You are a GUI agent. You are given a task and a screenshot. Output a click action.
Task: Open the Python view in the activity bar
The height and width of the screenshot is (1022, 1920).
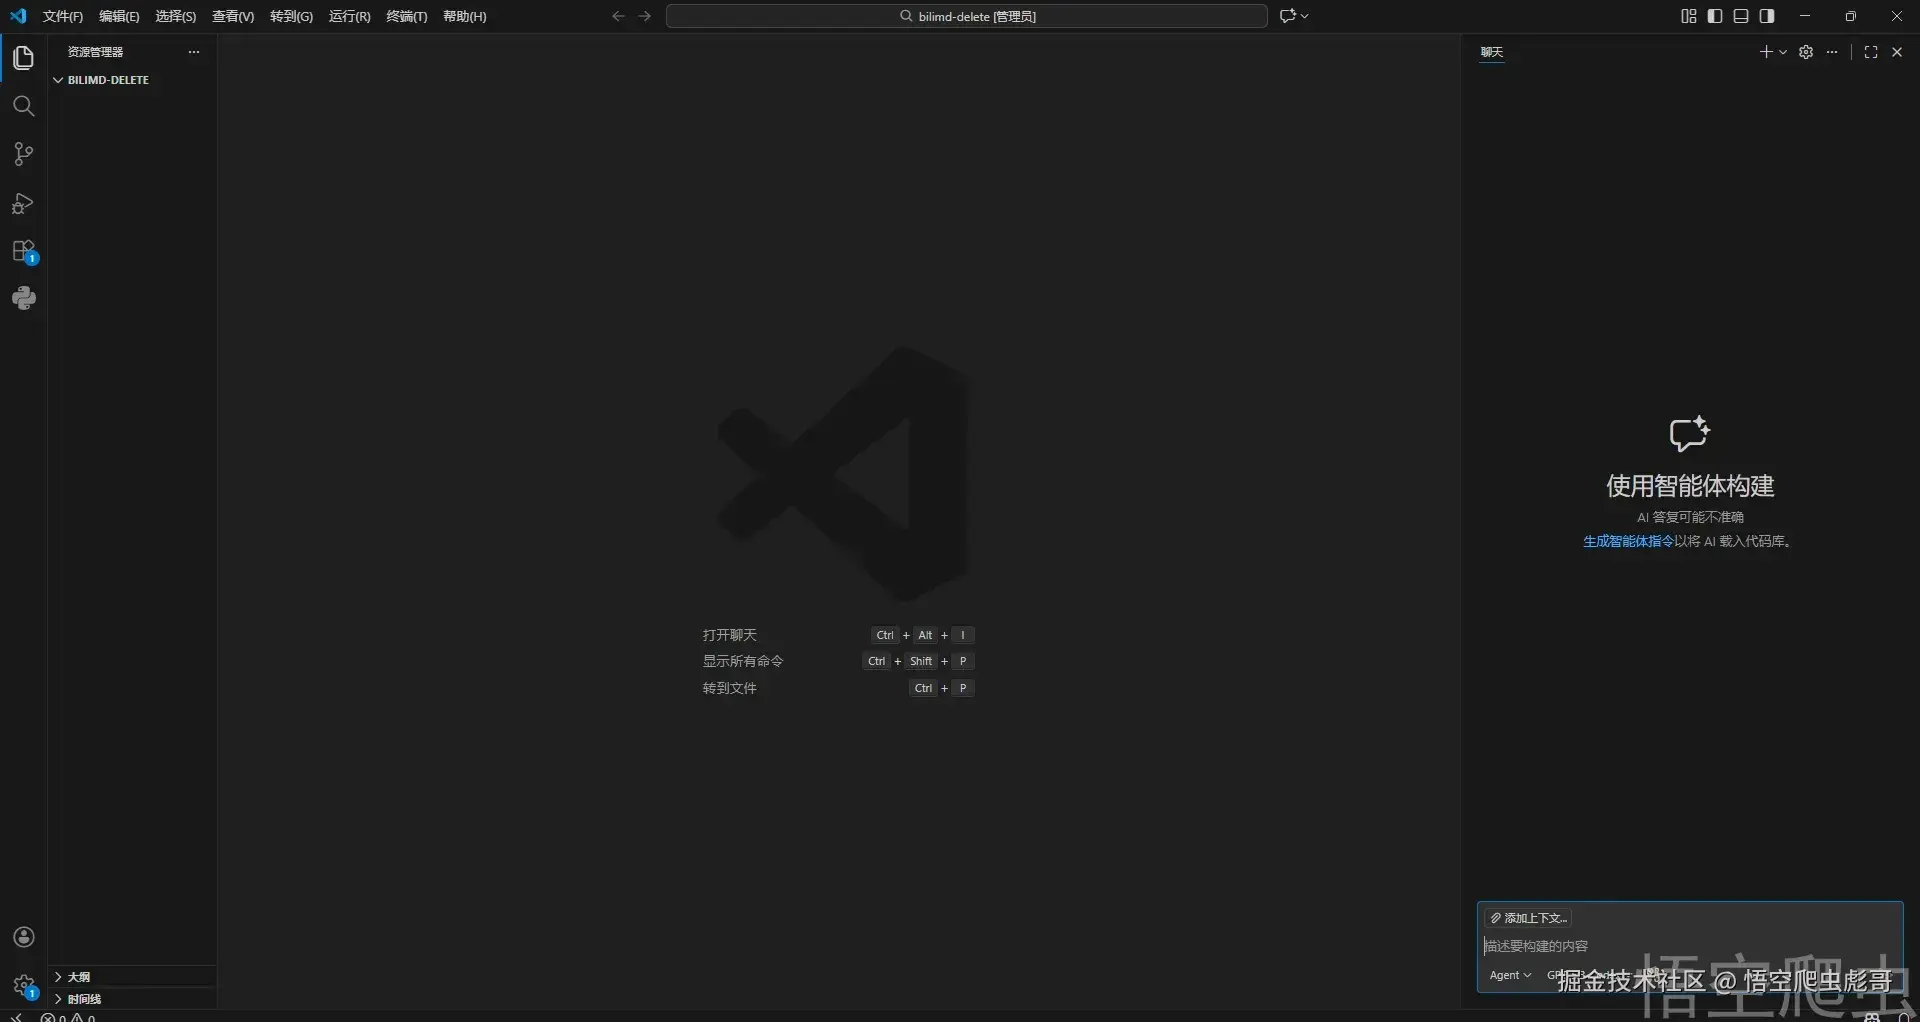[x=23, y=298]
